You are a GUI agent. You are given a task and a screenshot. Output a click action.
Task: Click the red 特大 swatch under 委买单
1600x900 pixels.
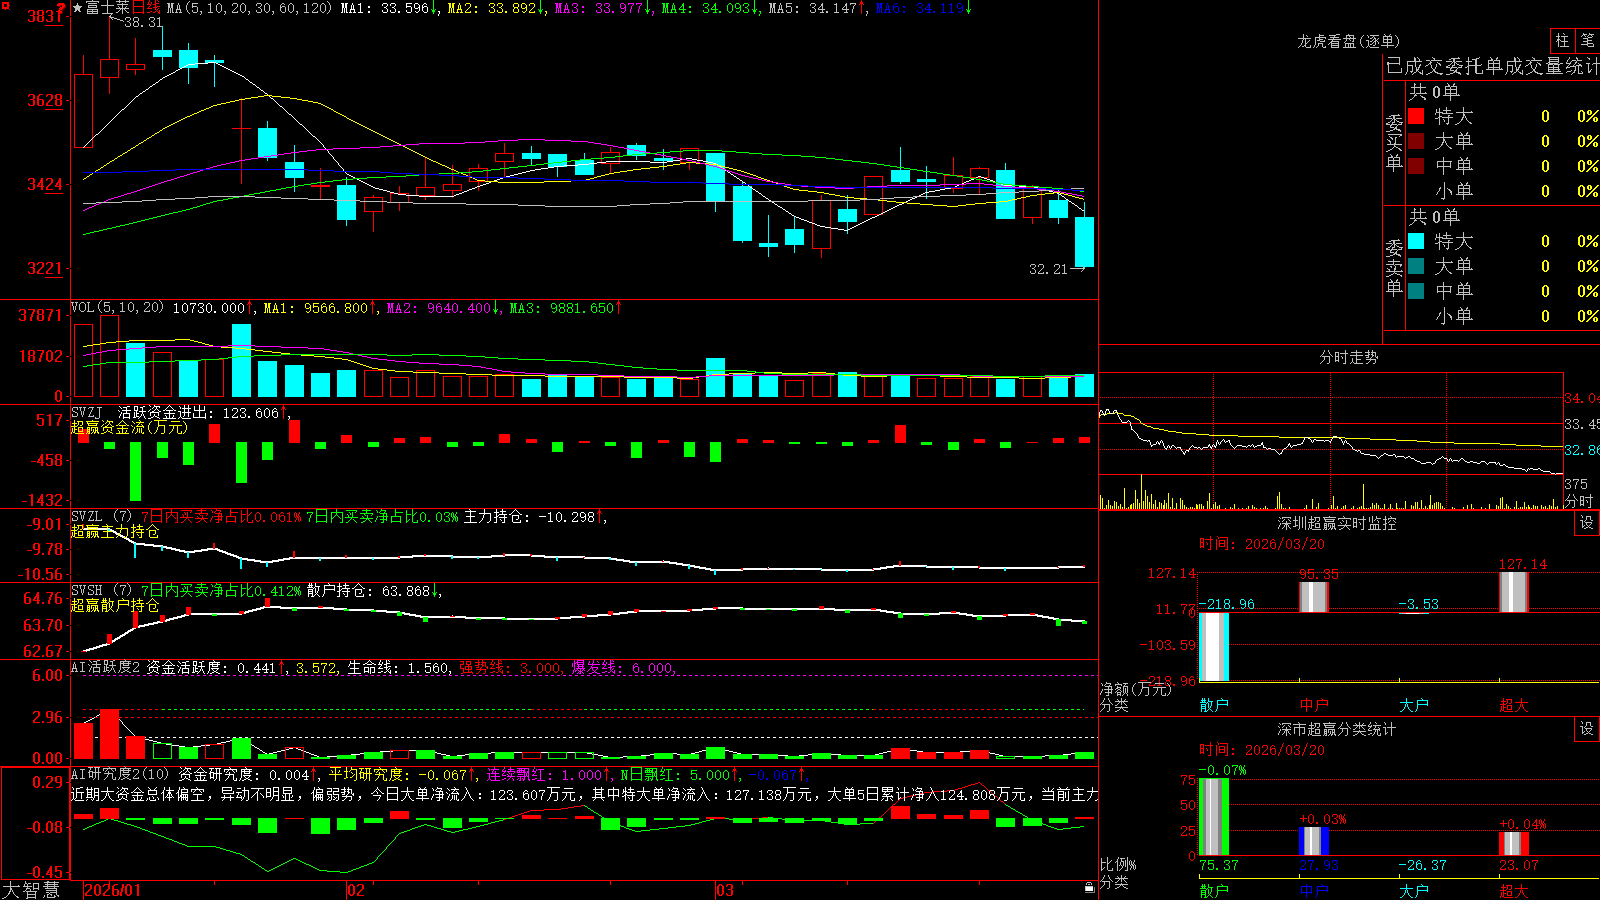1416,116
